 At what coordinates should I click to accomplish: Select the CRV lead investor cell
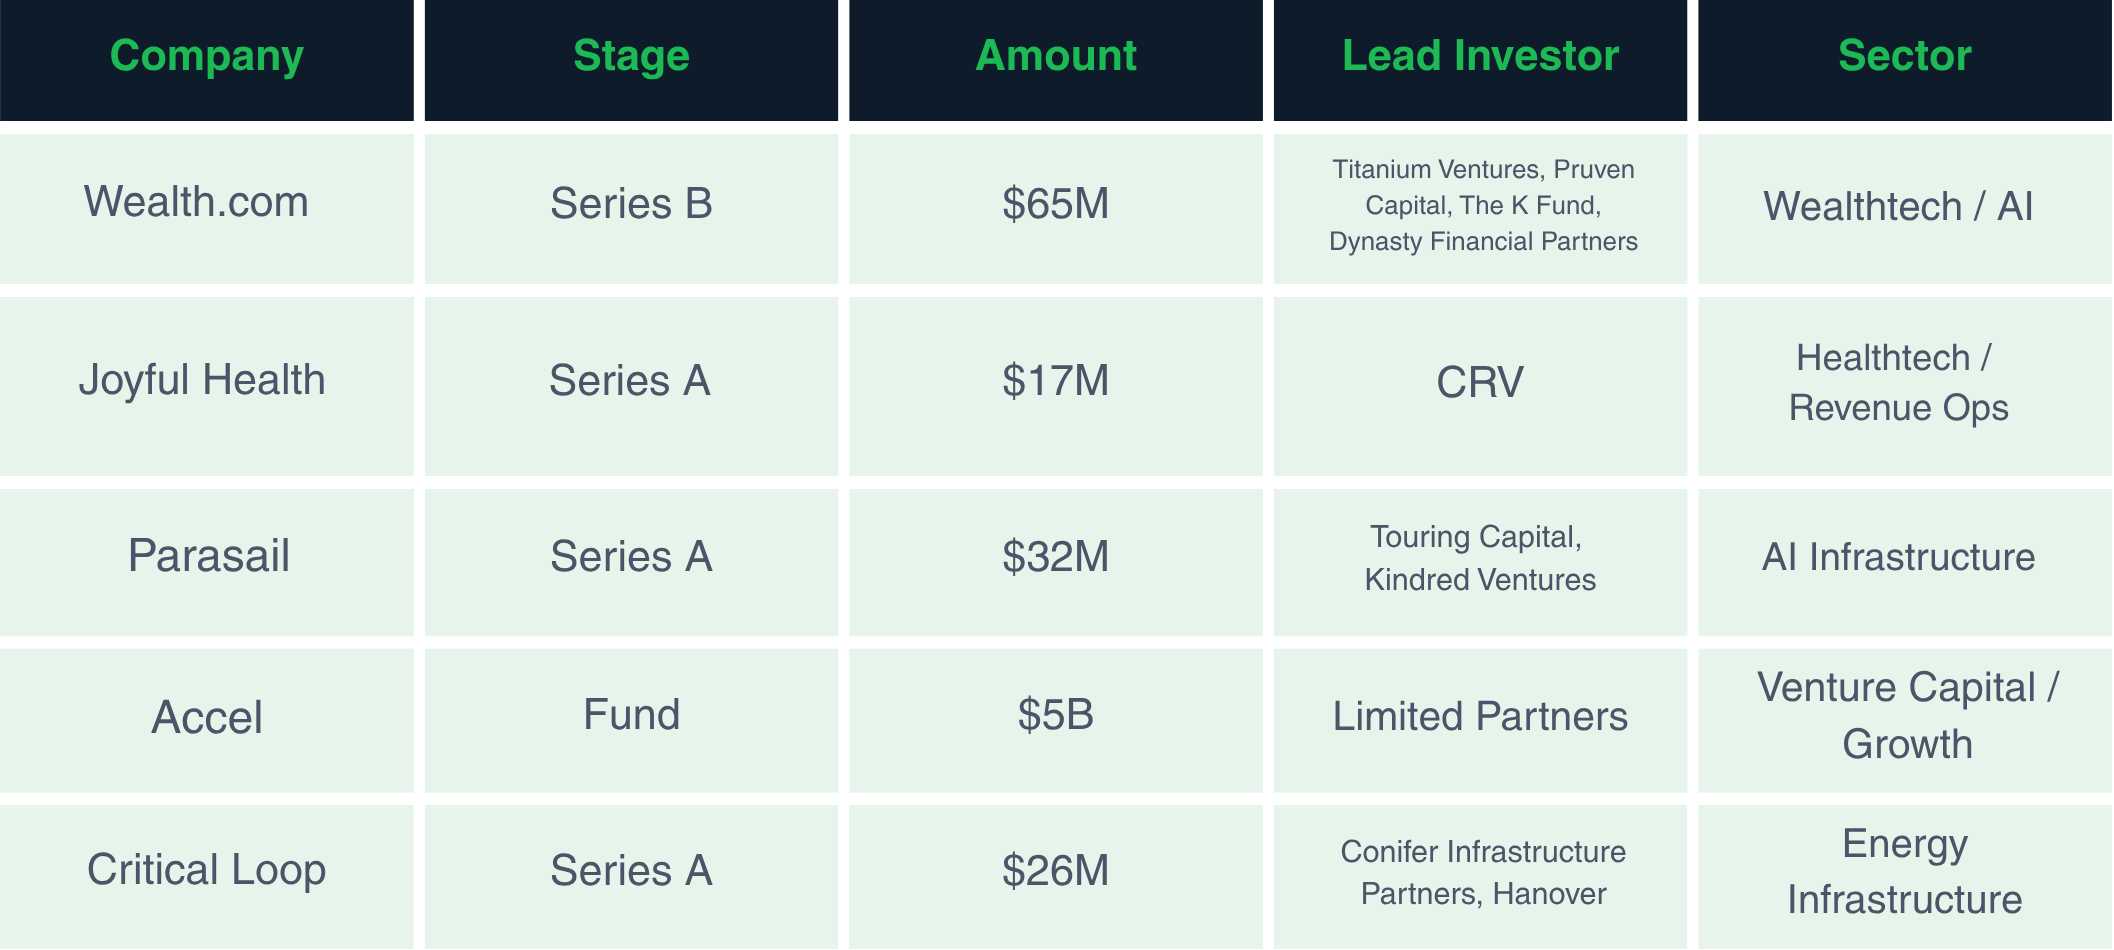1480,386
